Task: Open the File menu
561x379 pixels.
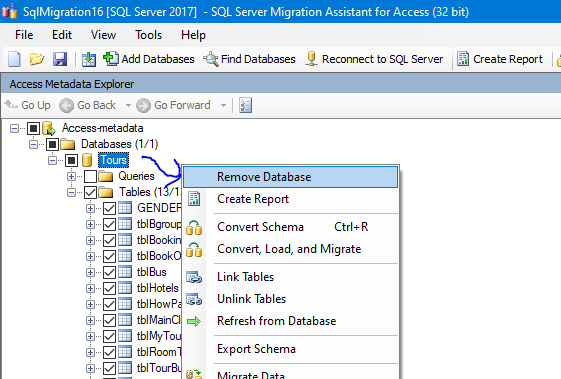Action: pos(24,35)
